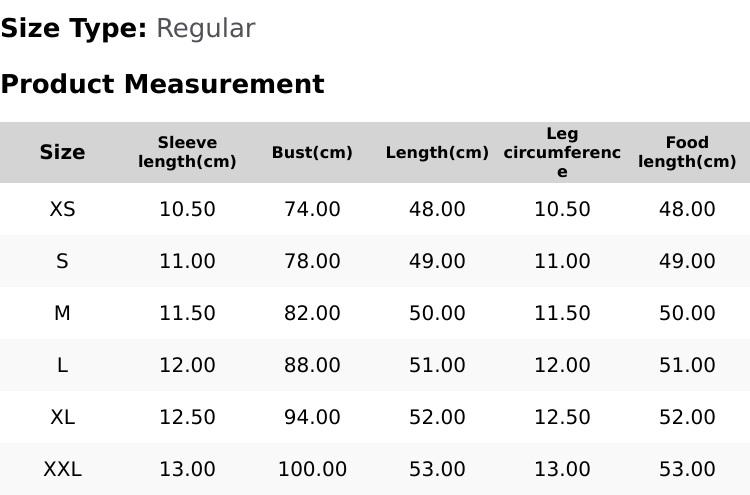
Task: Click the Product Measurement heading
Action: coord(163,84)
